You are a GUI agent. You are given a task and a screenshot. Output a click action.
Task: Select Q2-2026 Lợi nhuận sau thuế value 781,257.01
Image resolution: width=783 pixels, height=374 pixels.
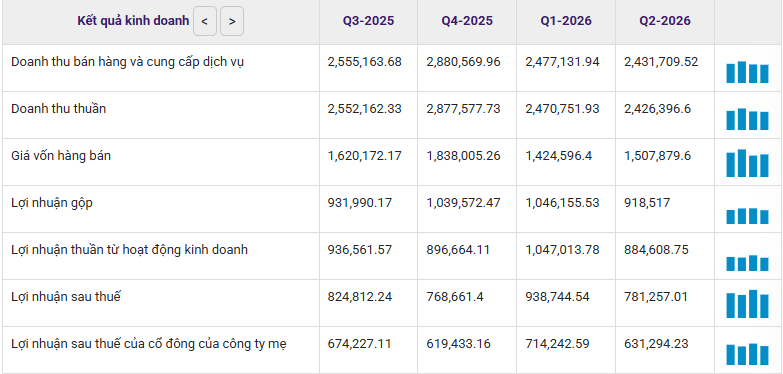tap(656, 297)
